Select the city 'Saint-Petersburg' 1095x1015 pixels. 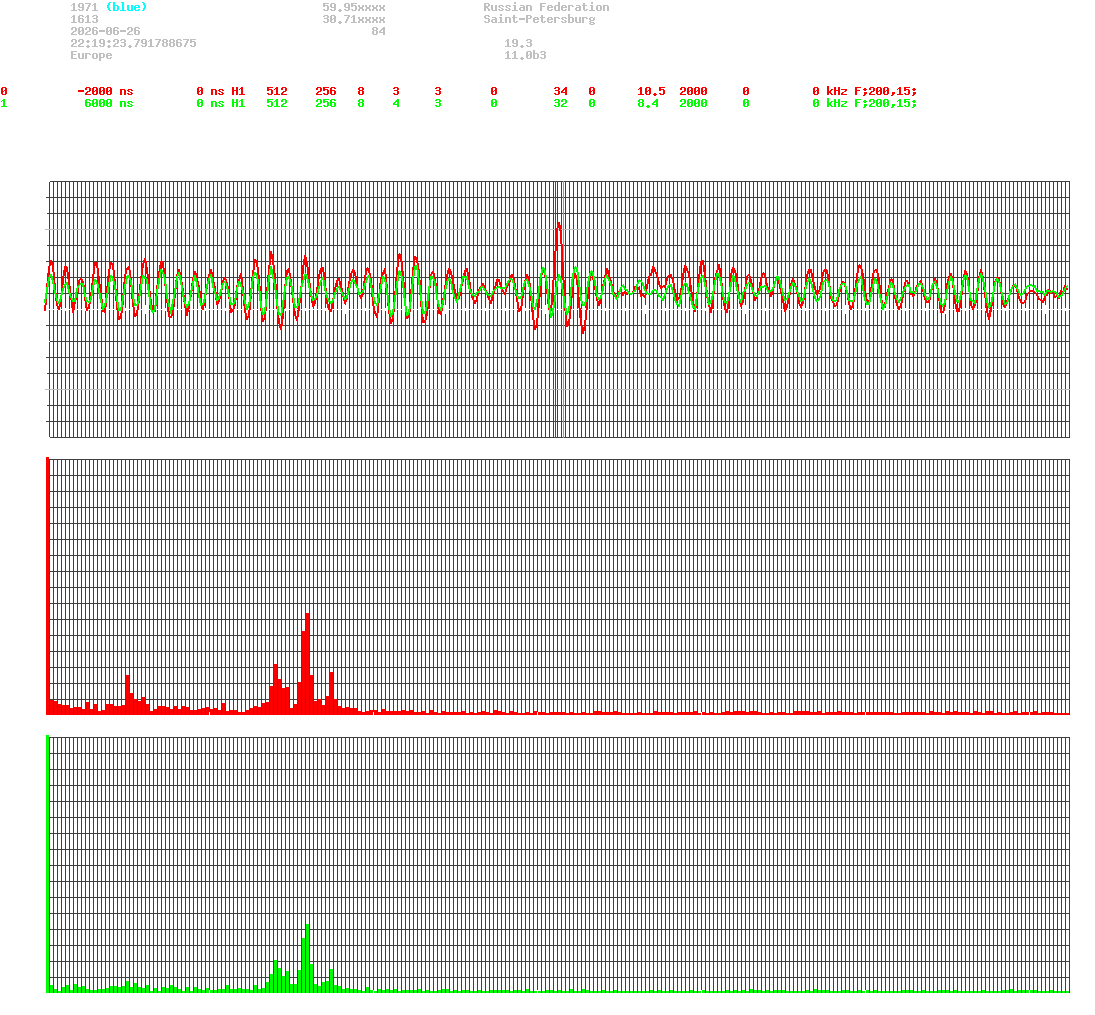point(539,20)
